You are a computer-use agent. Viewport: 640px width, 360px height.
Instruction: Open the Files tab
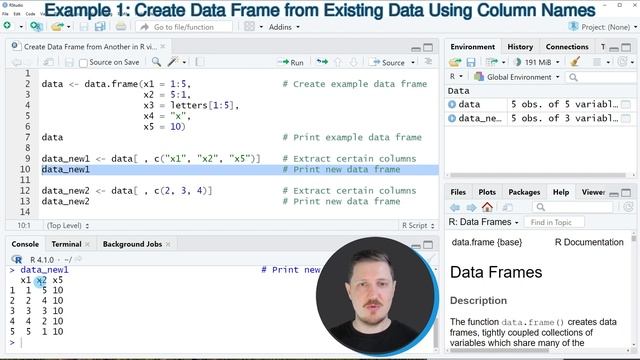(458, 192)
